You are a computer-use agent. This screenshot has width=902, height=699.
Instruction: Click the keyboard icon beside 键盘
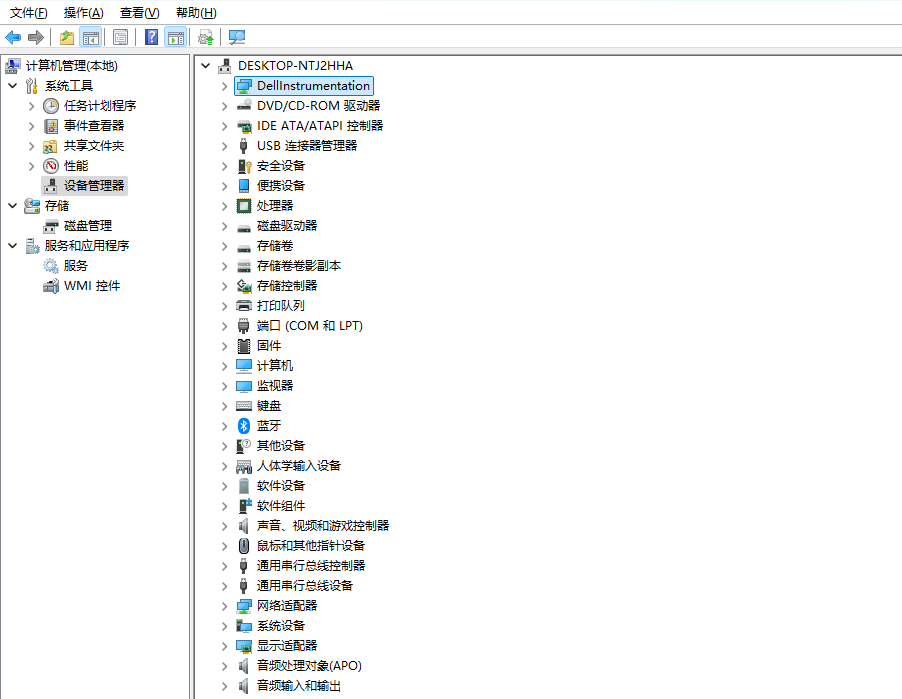click(x=244, y=406)
